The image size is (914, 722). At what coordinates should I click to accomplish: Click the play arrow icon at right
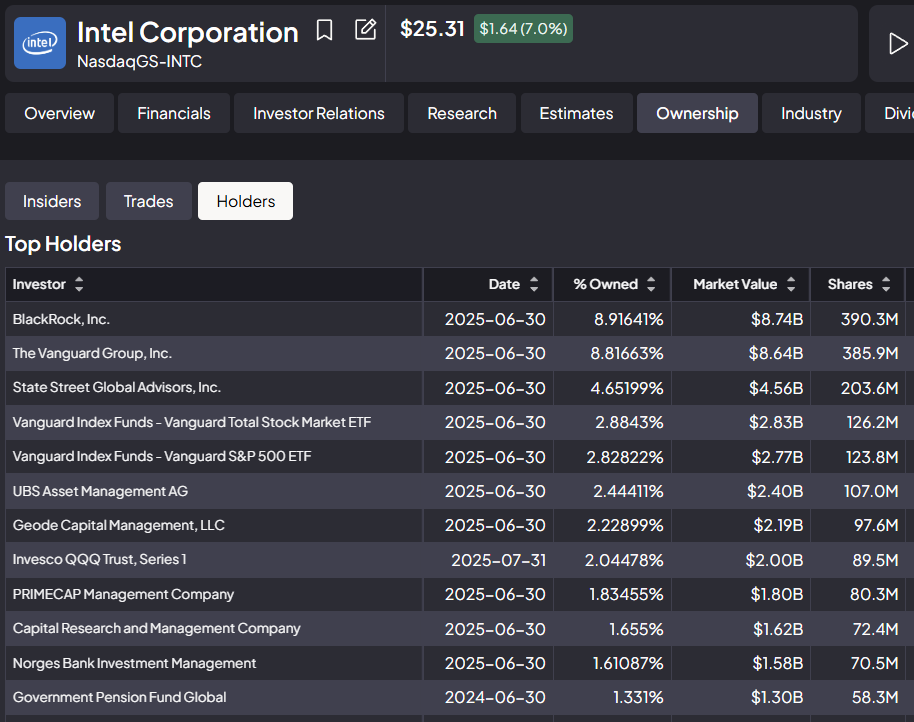[x=898, y=44]
